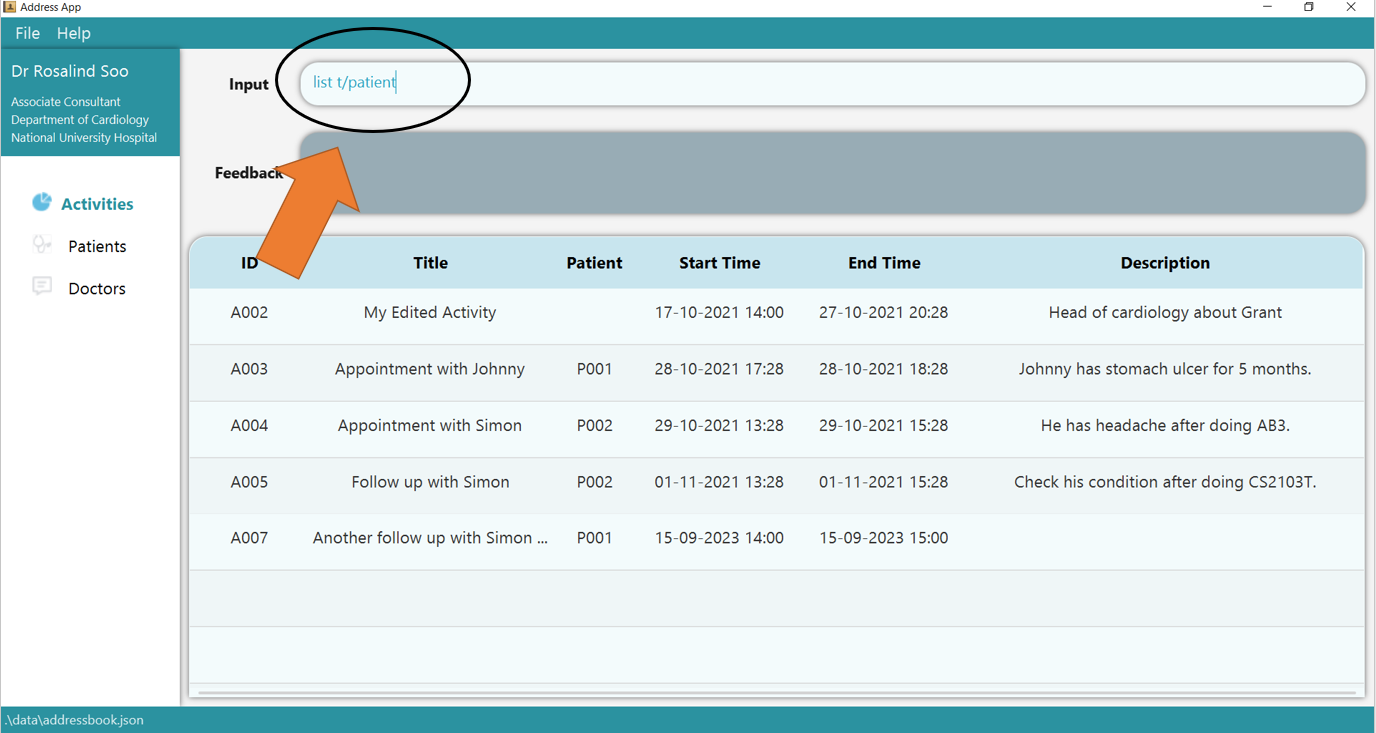Click the Doctors chat bubble icon
The width and height of the screenshot is (1376, 733).
coord(41,287)
